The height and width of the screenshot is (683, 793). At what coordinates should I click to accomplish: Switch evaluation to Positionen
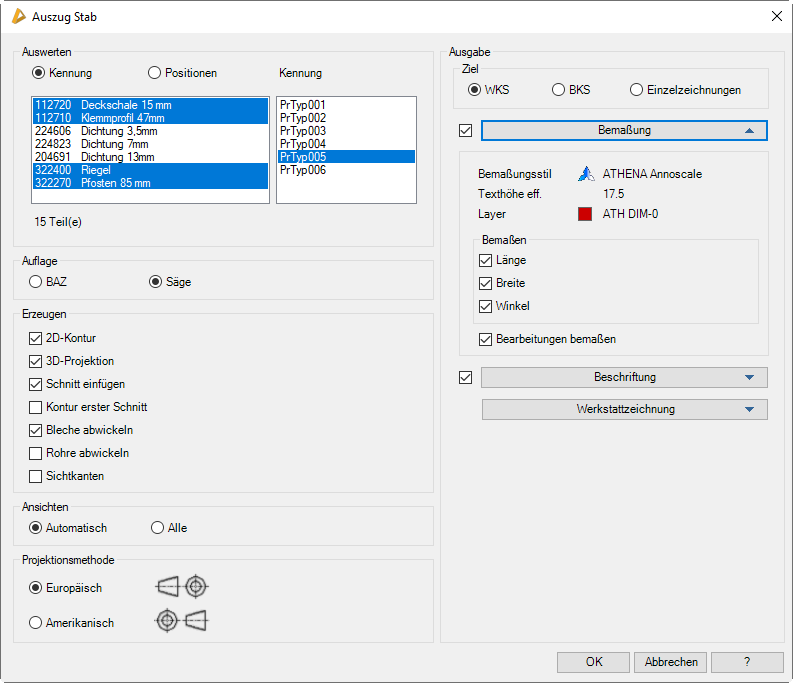(154, 73)
